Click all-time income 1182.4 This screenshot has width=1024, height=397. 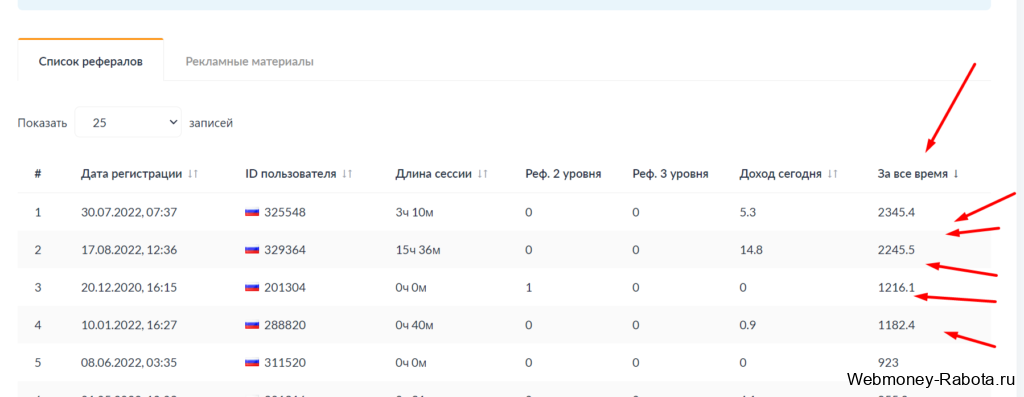pos(897,325)
